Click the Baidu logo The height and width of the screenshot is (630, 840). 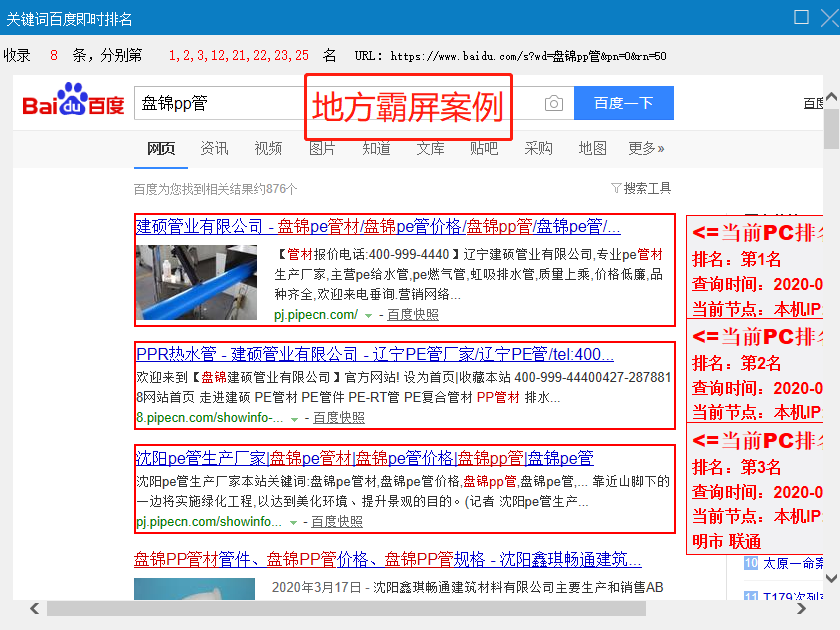(x=74, y=103)
